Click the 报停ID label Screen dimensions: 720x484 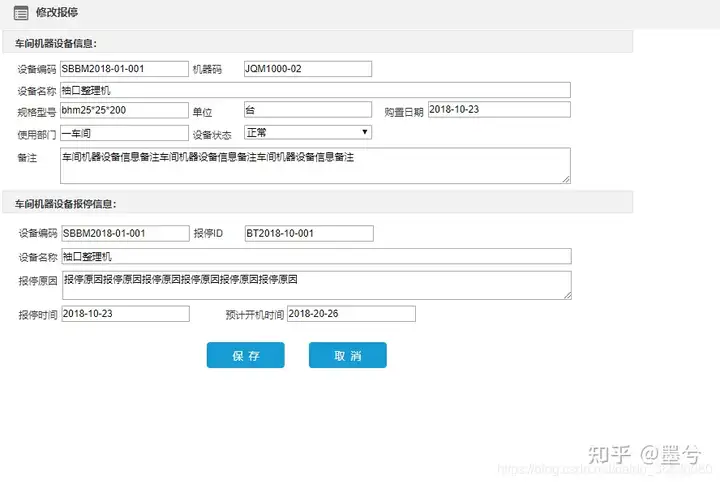[x=208, y=233]
